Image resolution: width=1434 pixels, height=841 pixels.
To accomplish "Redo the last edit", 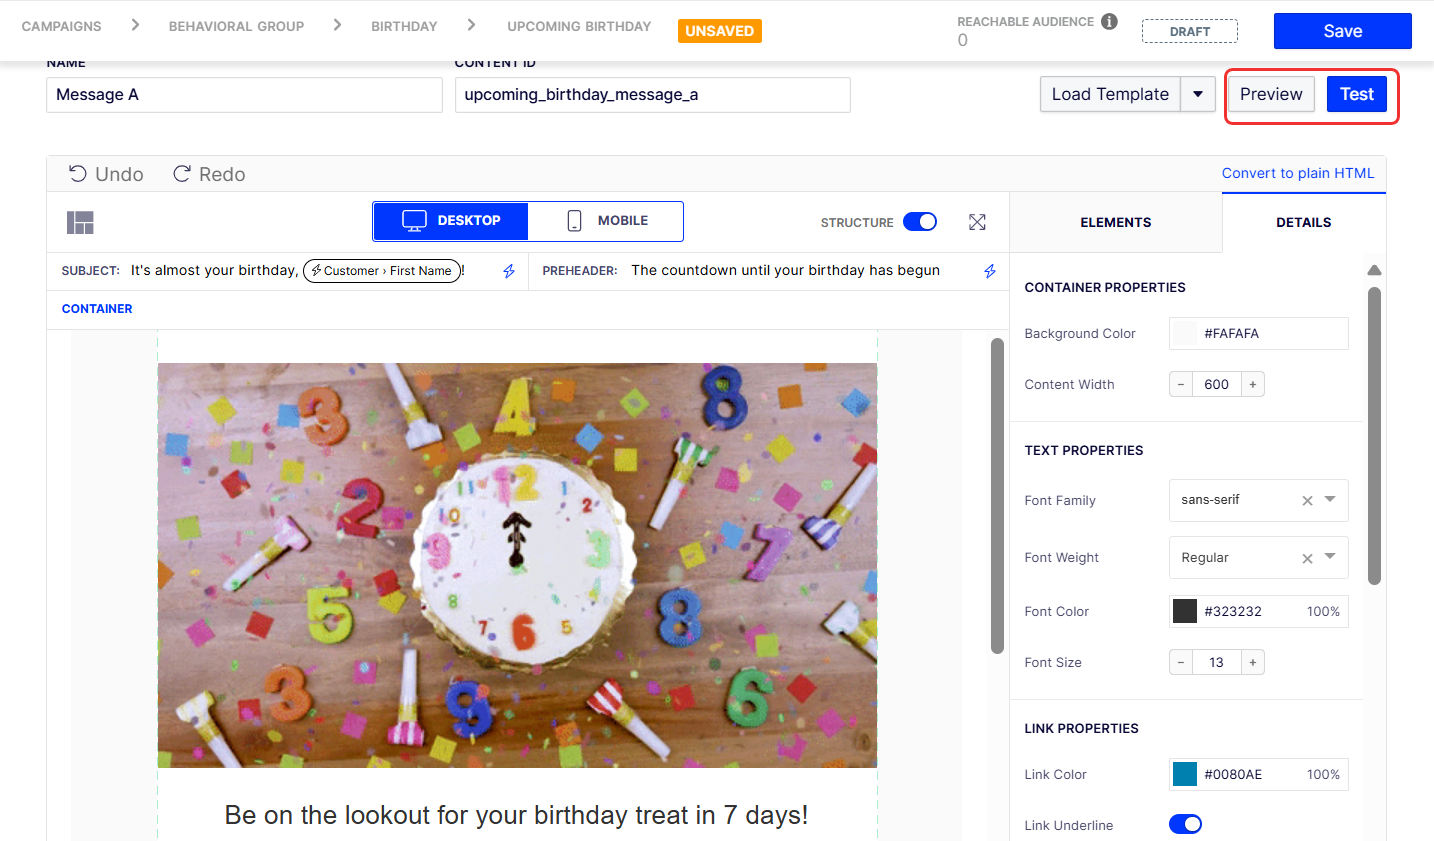I will click(x=209, y=174).
